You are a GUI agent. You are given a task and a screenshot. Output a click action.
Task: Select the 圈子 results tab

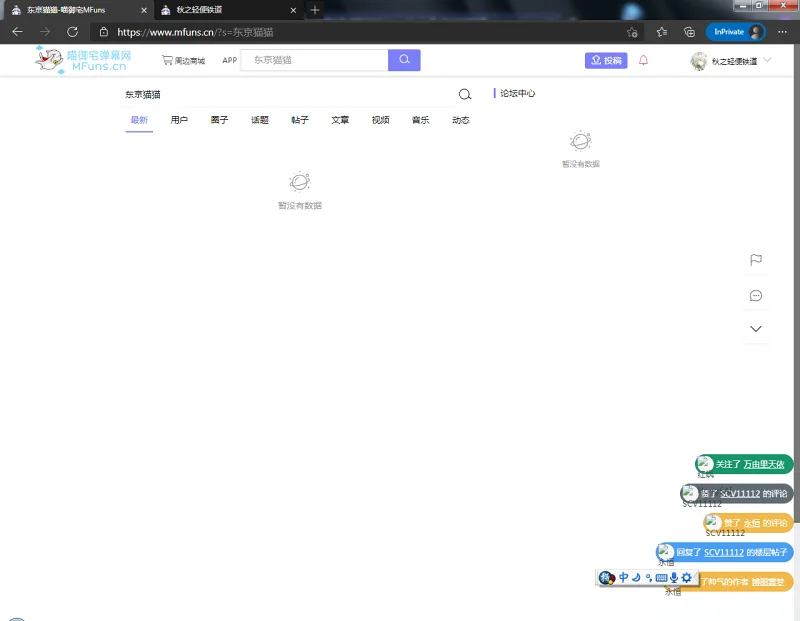(x=219, y=120)
